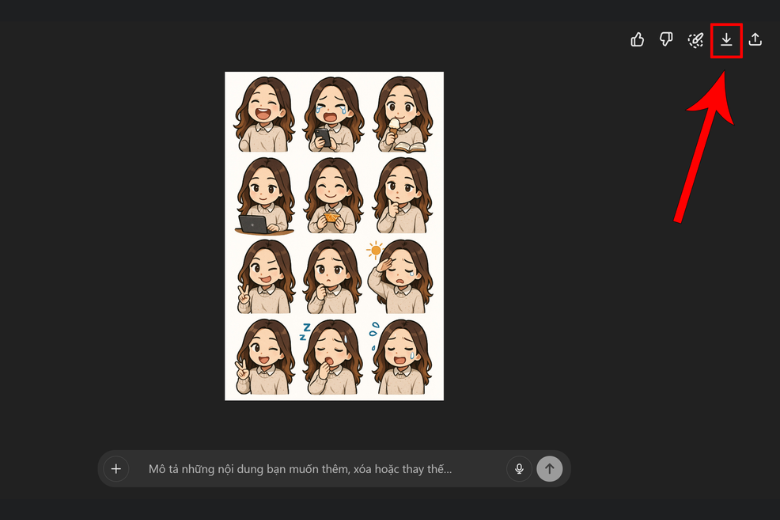Image resolution: width=780 pixels, height=520 pixels.
Task: Click the girl with open book sticker
Action: tap(402, 114)
